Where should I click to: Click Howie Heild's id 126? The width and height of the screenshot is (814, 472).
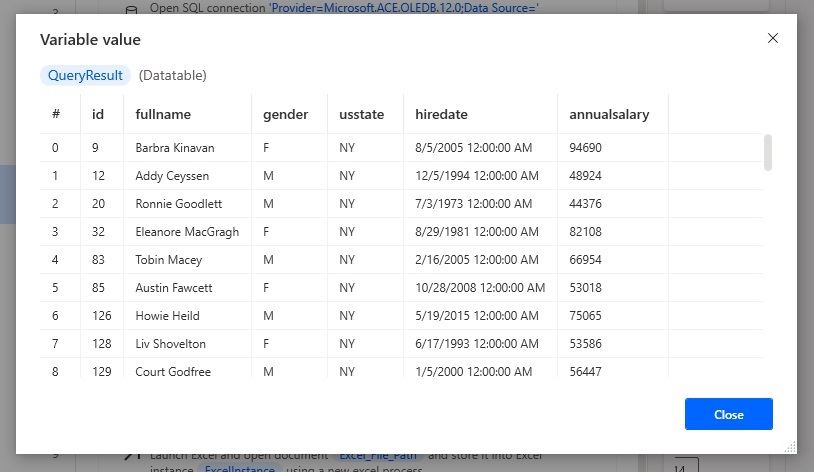[x=102, y=316]
